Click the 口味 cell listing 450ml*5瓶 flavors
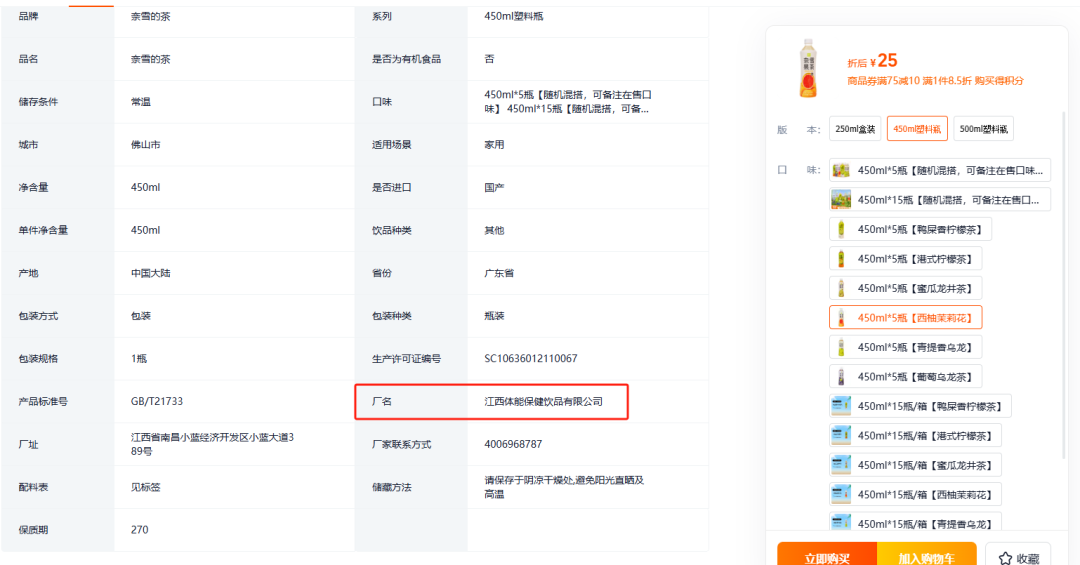 click(568, 101)
